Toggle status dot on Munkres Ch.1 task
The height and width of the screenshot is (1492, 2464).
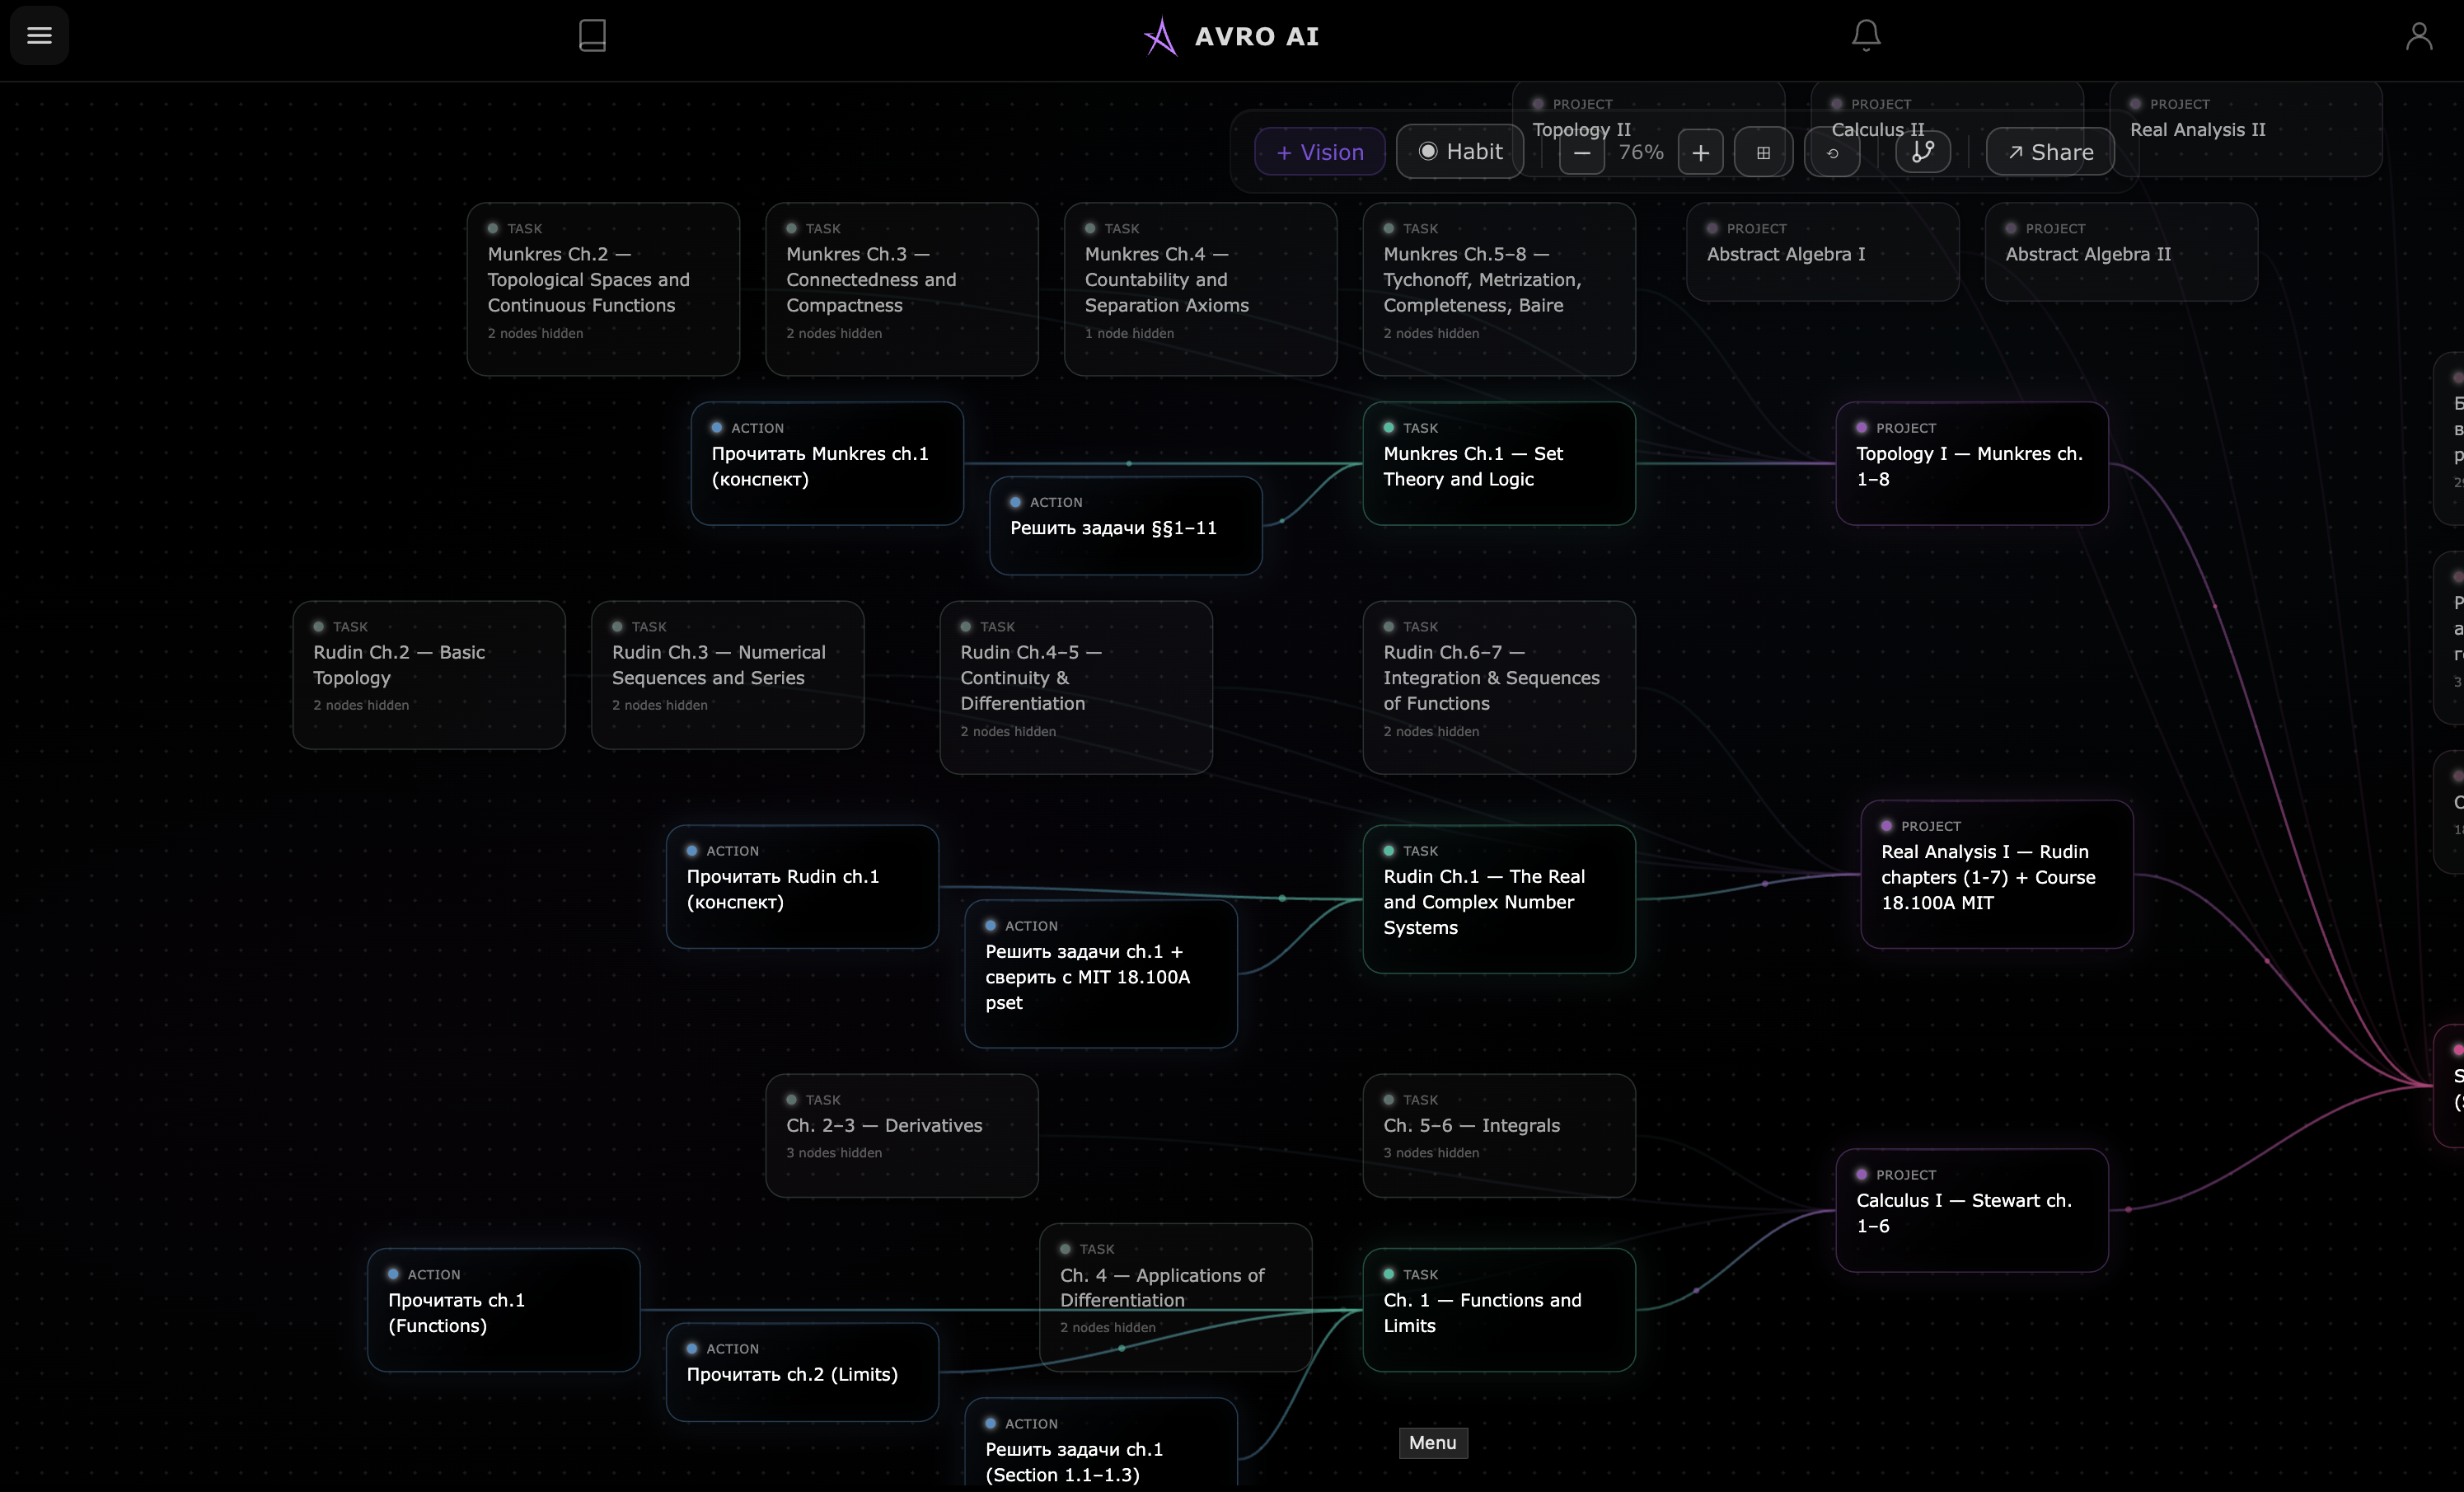click(x=1389, y=428)
